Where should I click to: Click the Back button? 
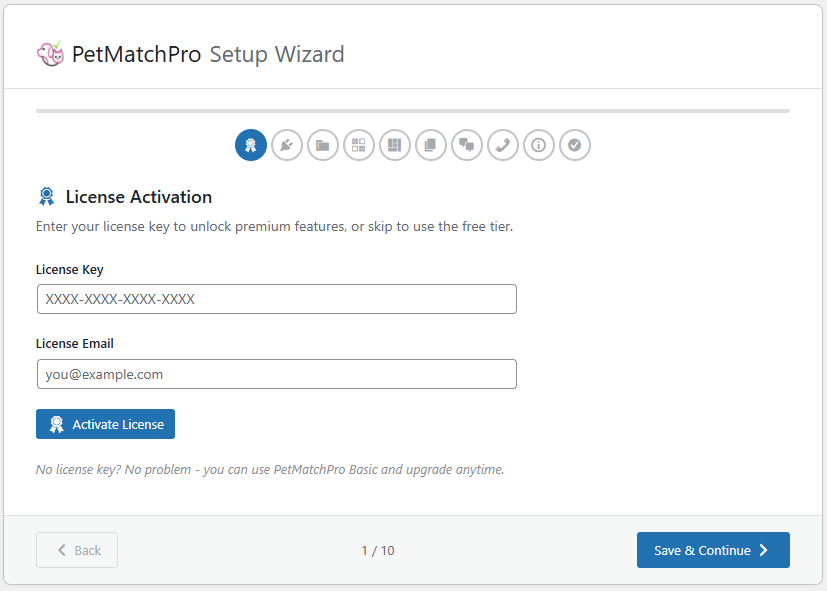click(77, 550)
